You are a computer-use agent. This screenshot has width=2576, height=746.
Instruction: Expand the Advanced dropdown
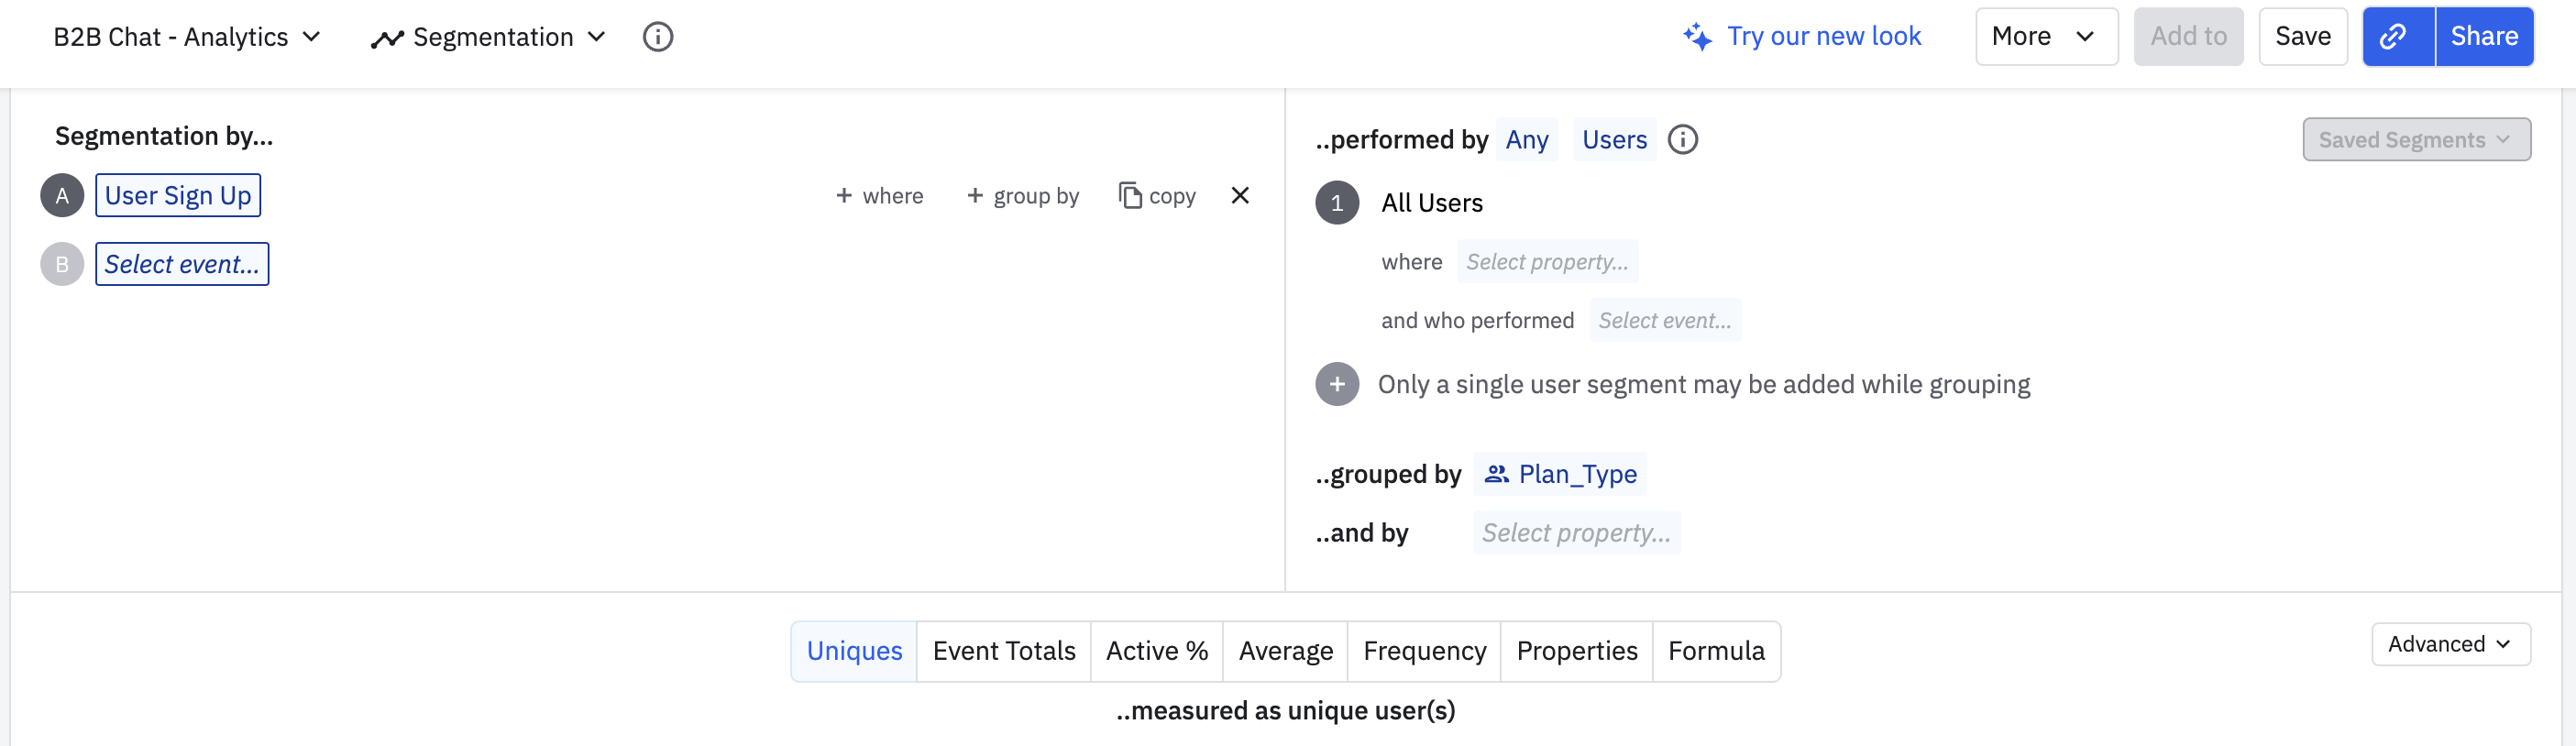(x=2449, y=644)
